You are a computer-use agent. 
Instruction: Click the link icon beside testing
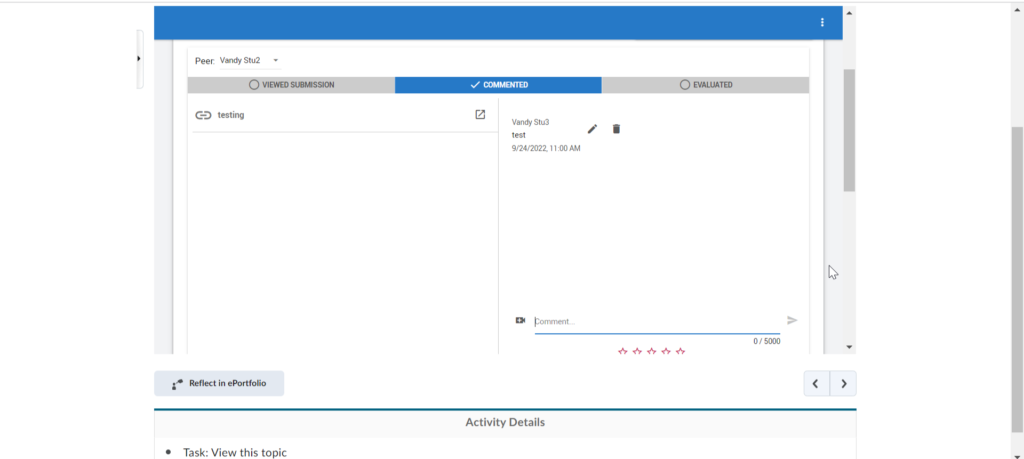[x=203, y=115]
